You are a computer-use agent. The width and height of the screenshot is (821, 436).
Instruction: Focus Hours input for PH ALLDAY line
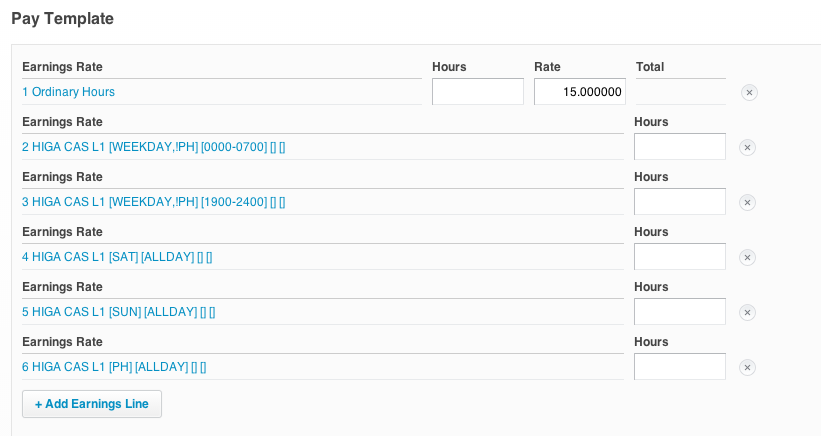point(680,367)
